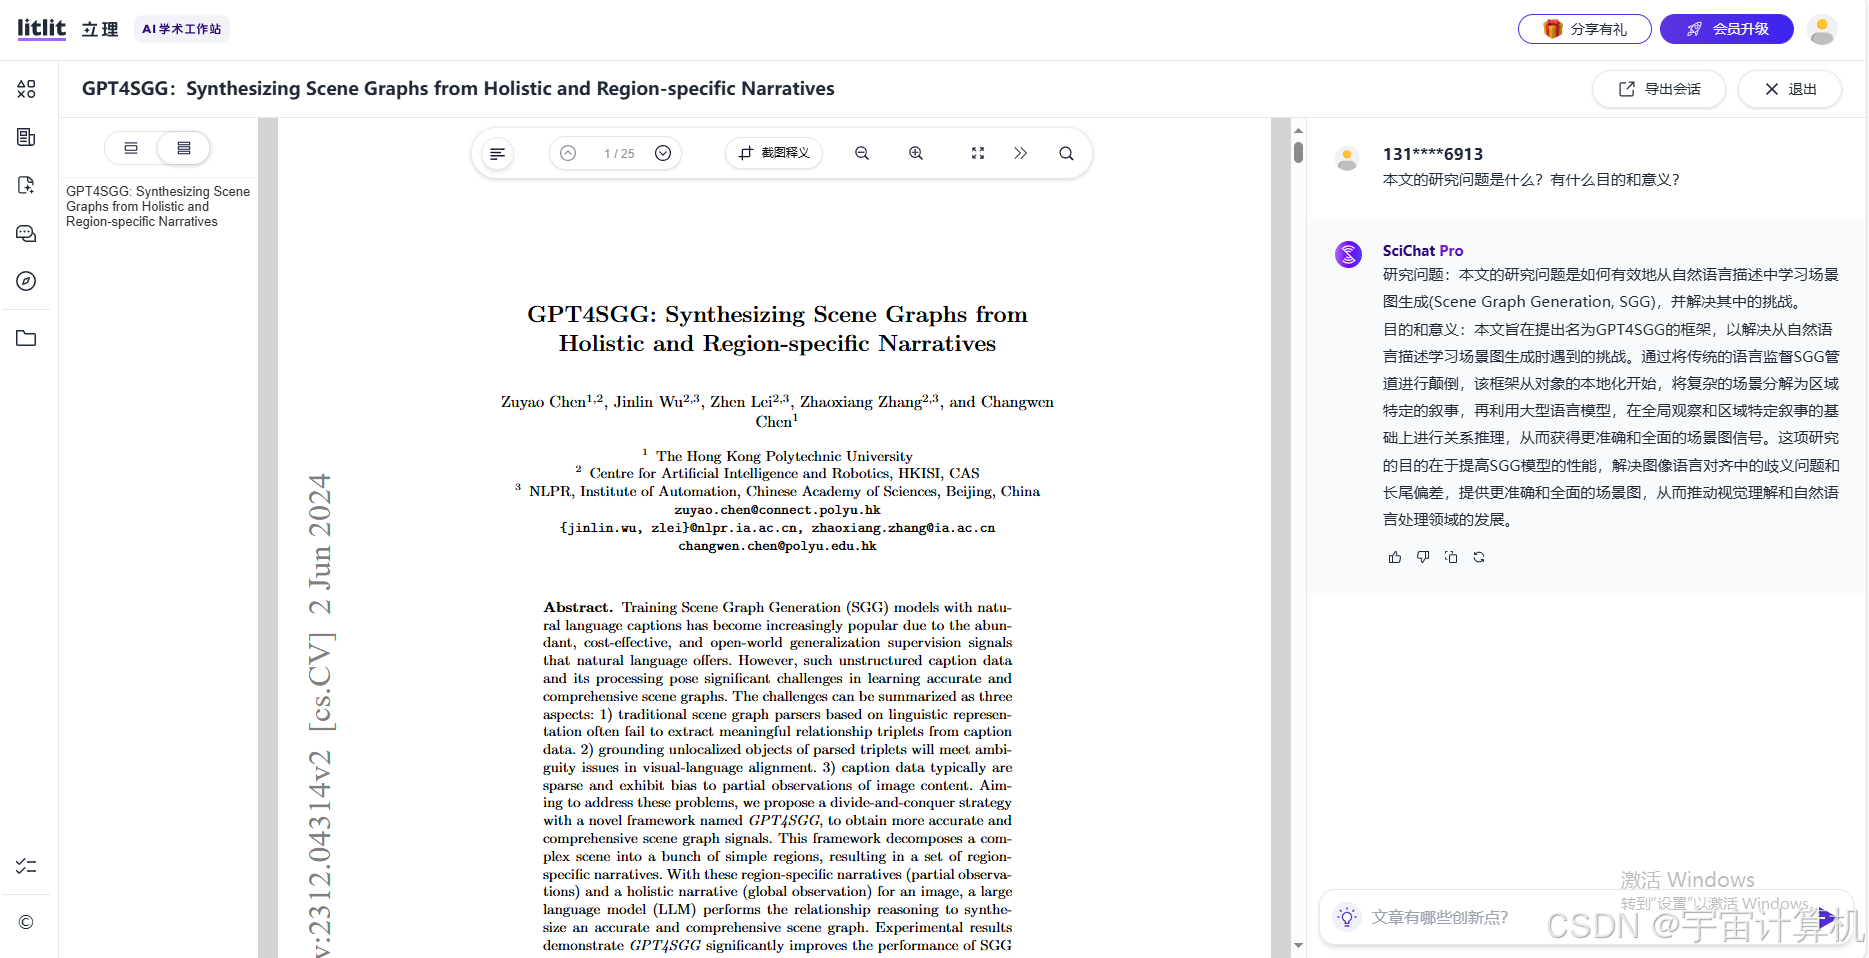Click the user question text

tap(1531, 180)
